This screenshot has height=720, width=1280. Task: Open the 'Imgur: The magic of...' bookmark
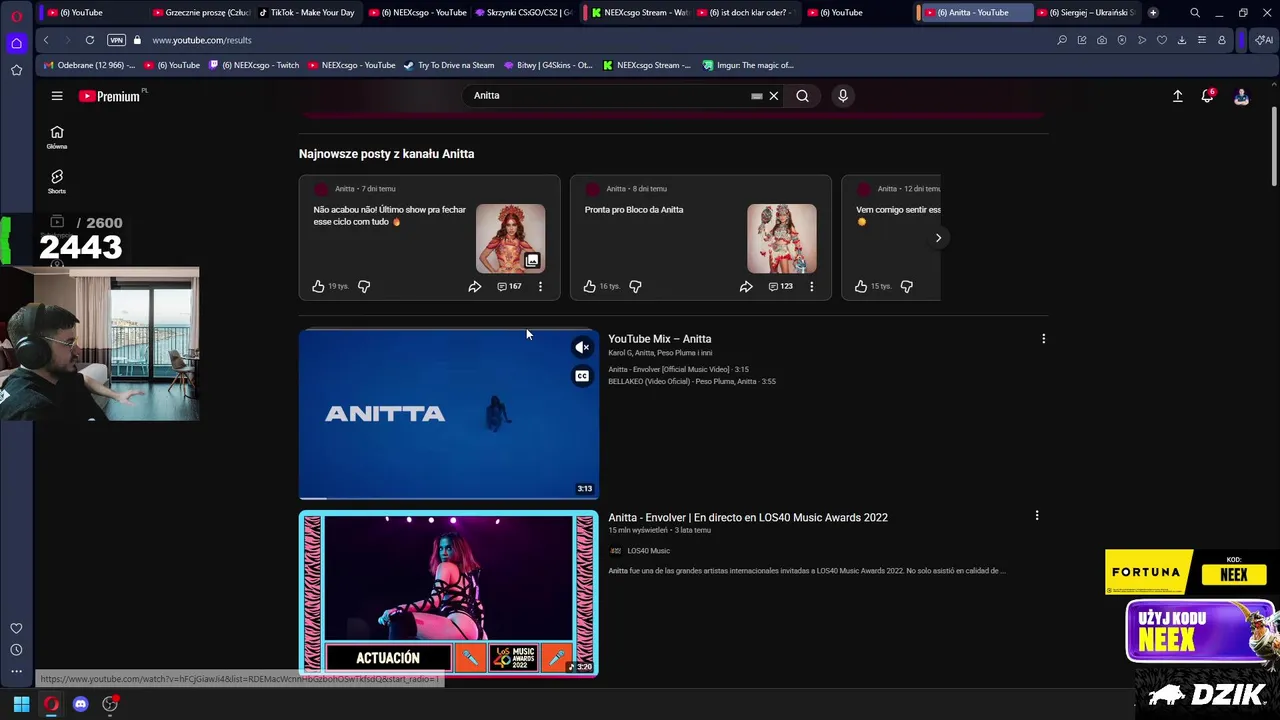point(748,65)
